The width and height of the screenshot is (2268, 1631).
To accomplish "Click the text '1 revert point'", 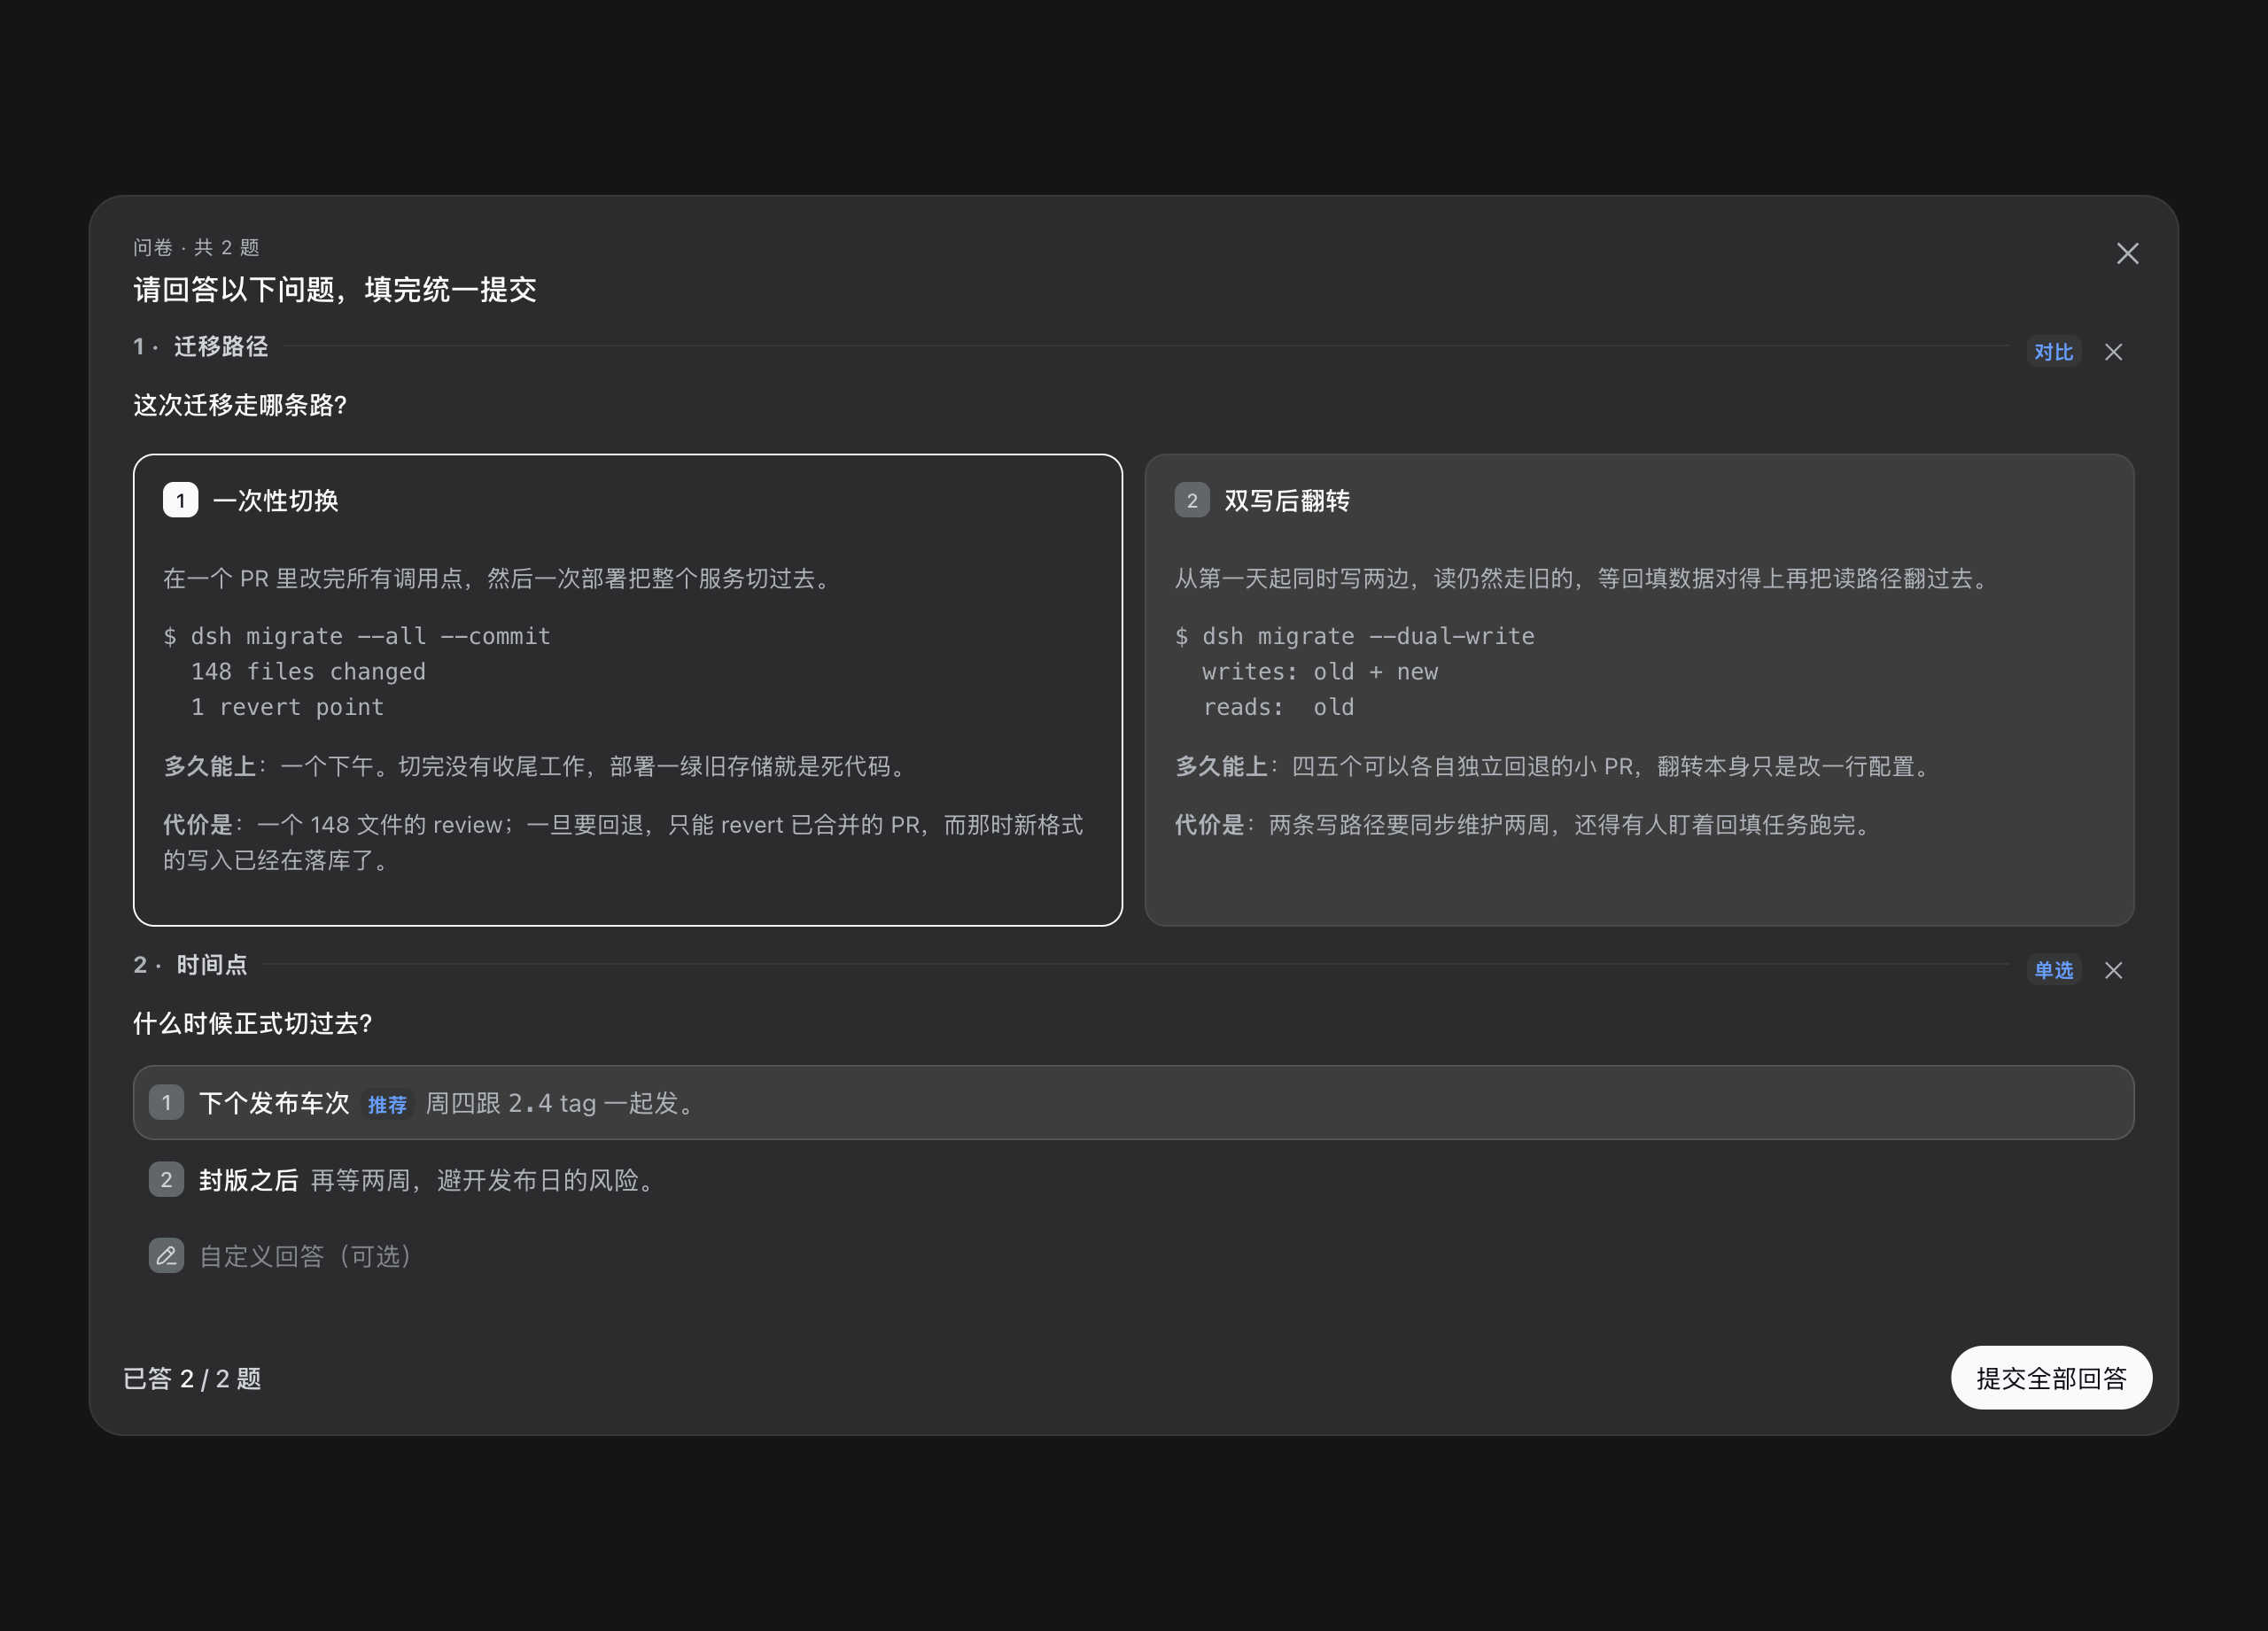I will point(287,707).
